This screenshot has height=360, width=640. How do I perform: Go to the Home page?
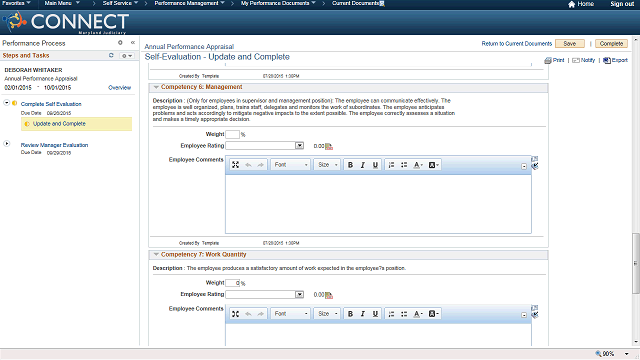click(x=581, y=4)
